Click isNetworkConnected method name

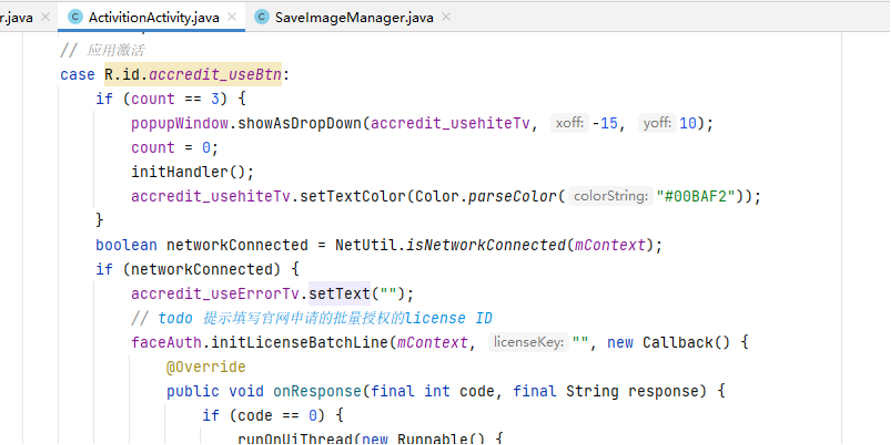coord(486,245)
